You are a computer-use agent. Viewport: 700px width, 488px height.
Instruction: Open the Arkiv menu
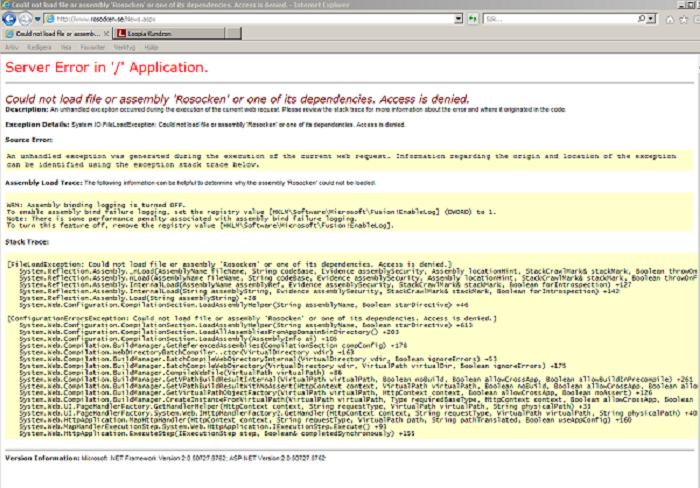coord(12,47)
